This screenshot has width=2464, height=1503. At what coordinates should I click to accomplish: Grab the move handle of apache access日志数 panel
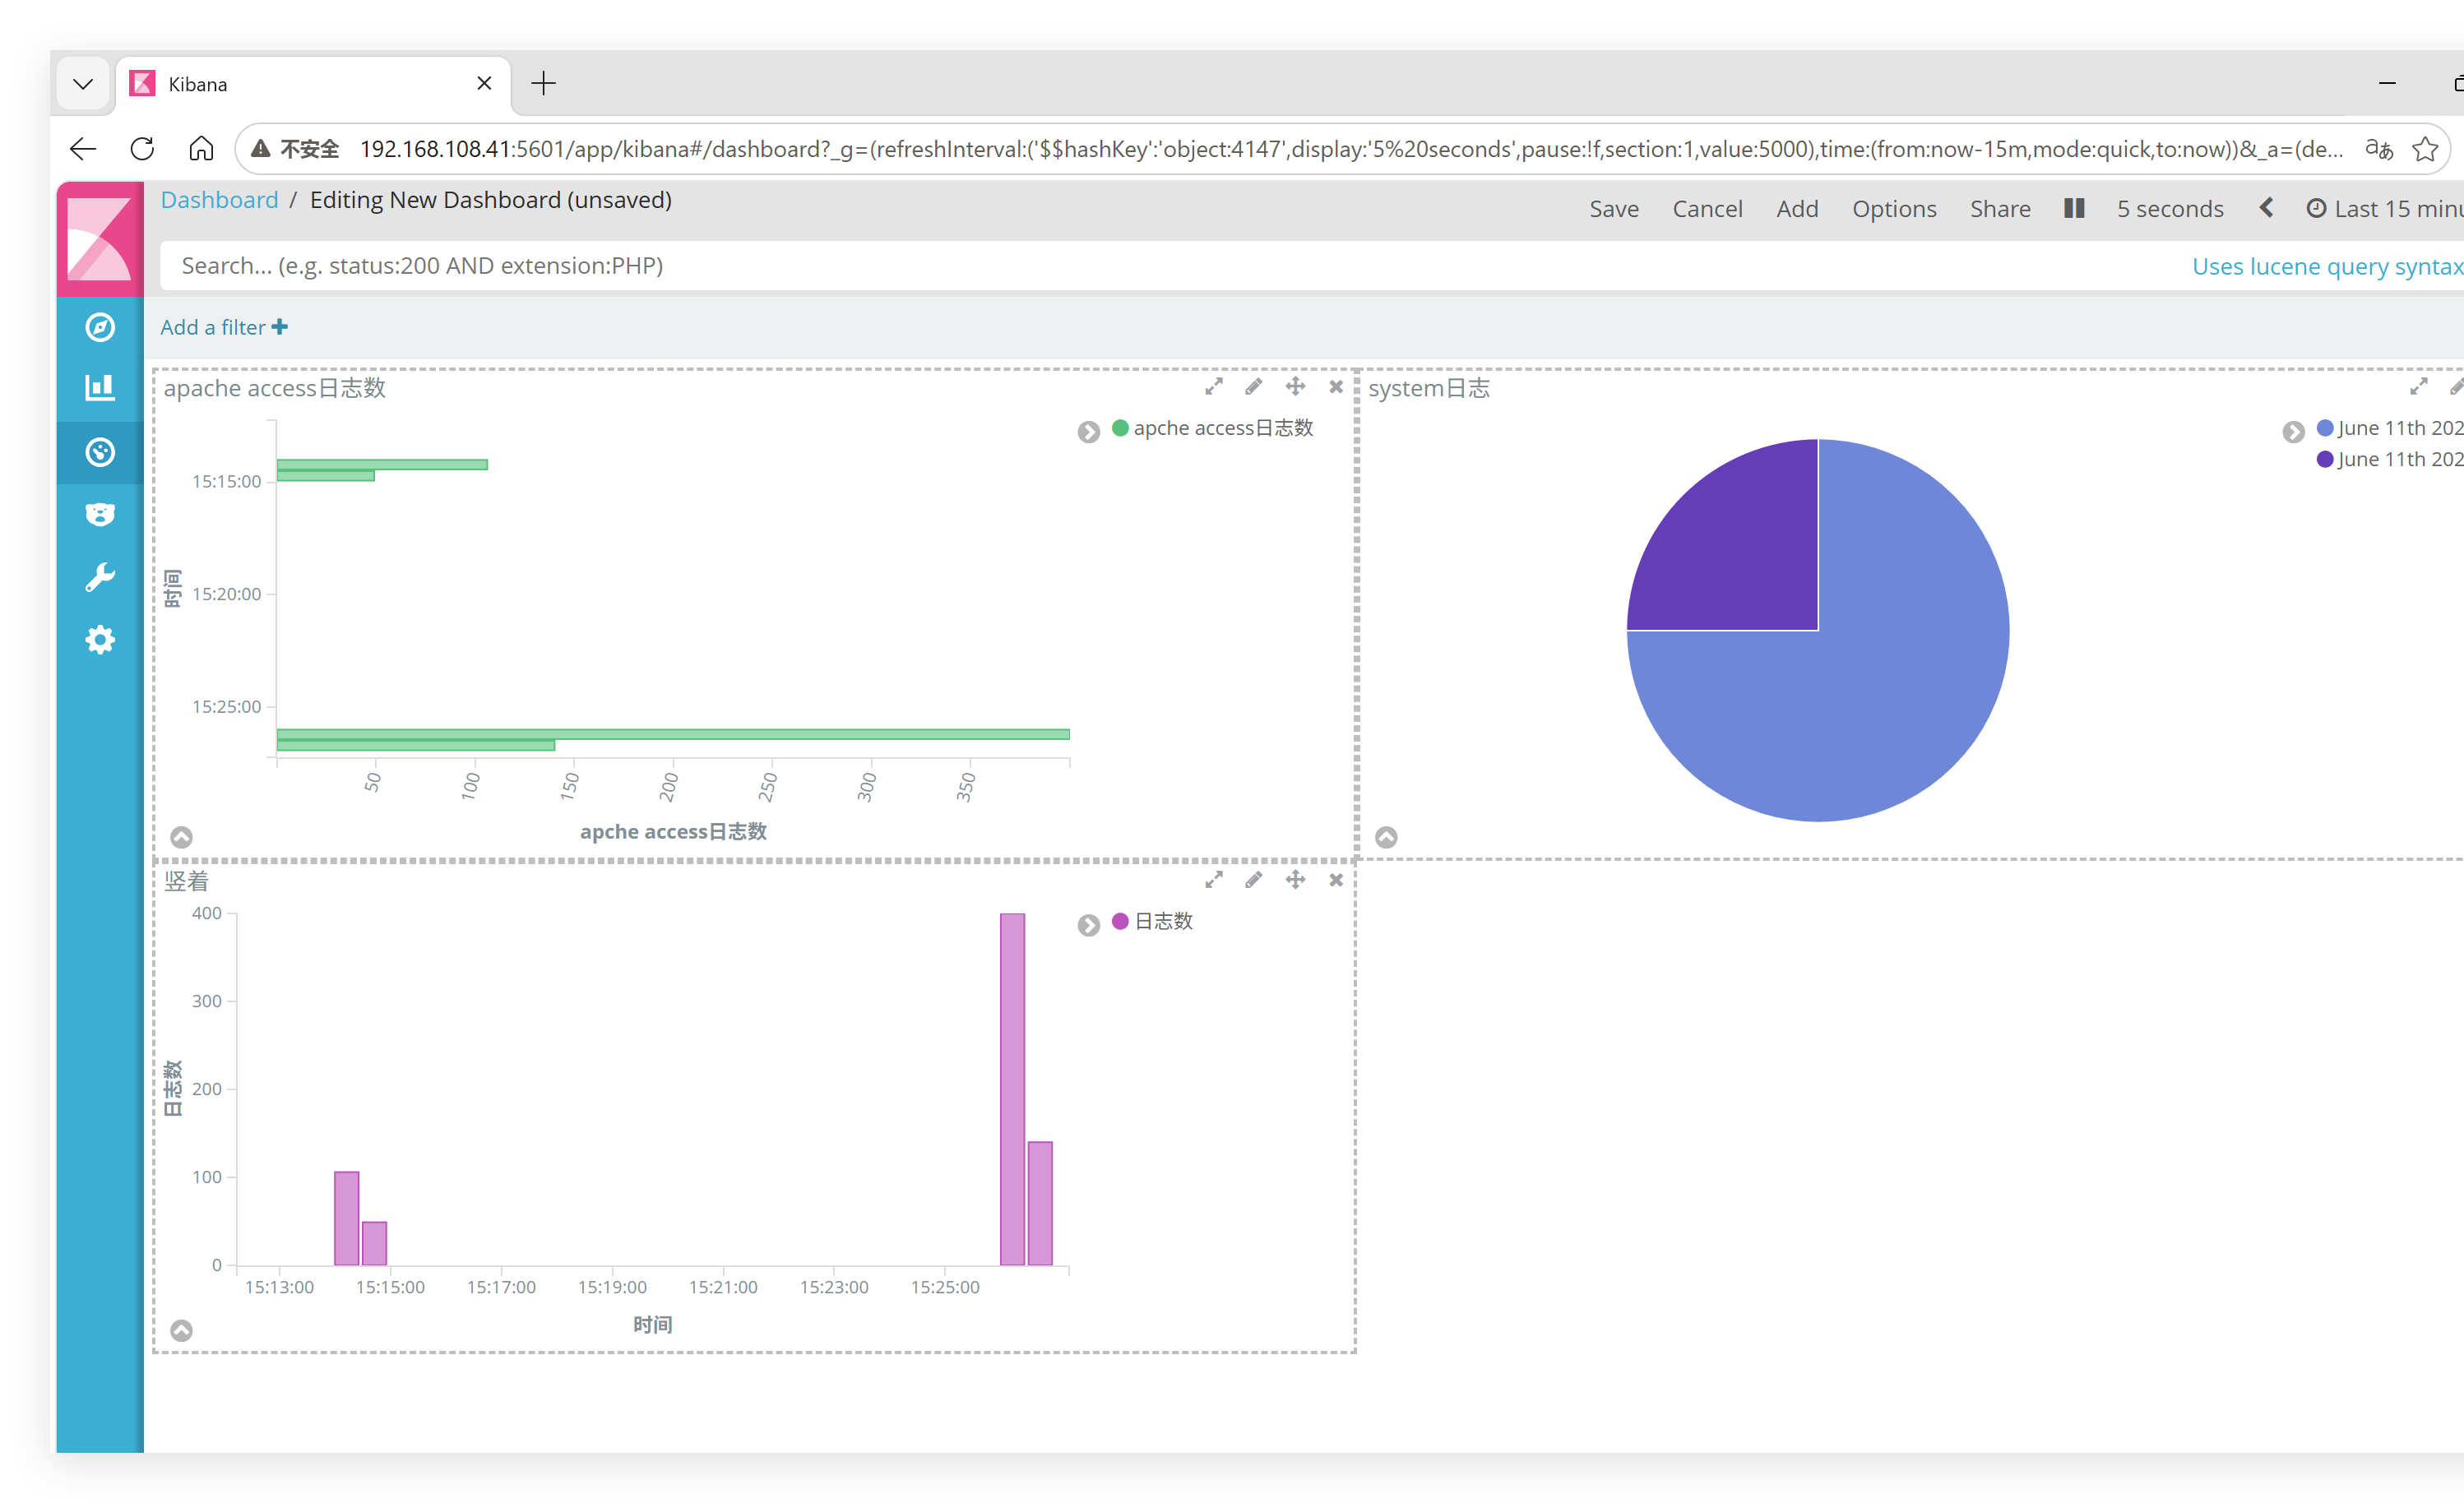coord(1295,387)
